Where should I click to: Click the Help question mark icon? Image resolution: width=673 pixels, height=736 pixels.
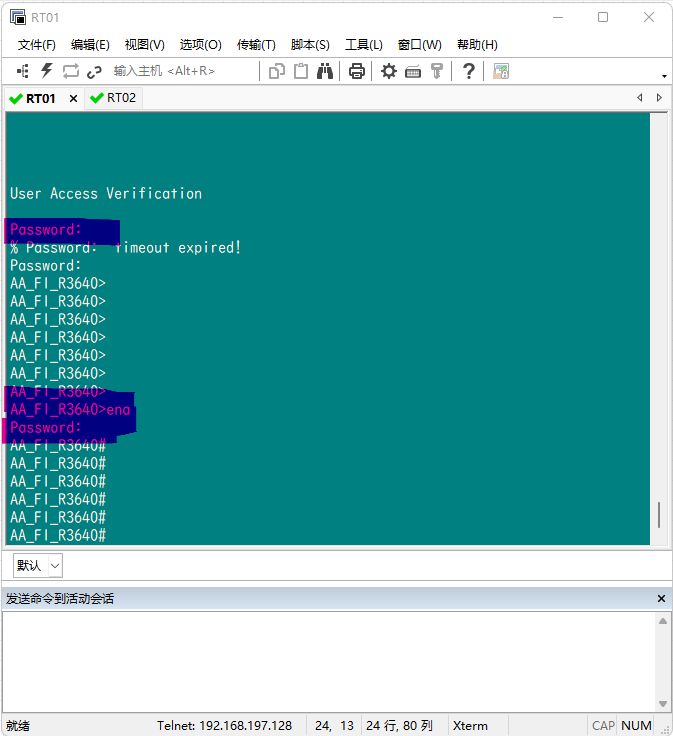(x=468, y=71)
